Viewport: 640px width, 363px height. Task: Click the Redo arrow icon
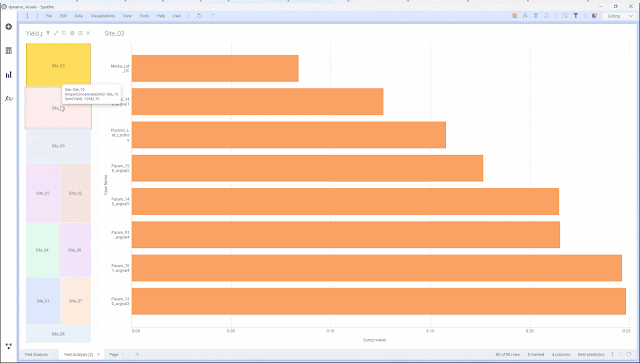[213, 16]
